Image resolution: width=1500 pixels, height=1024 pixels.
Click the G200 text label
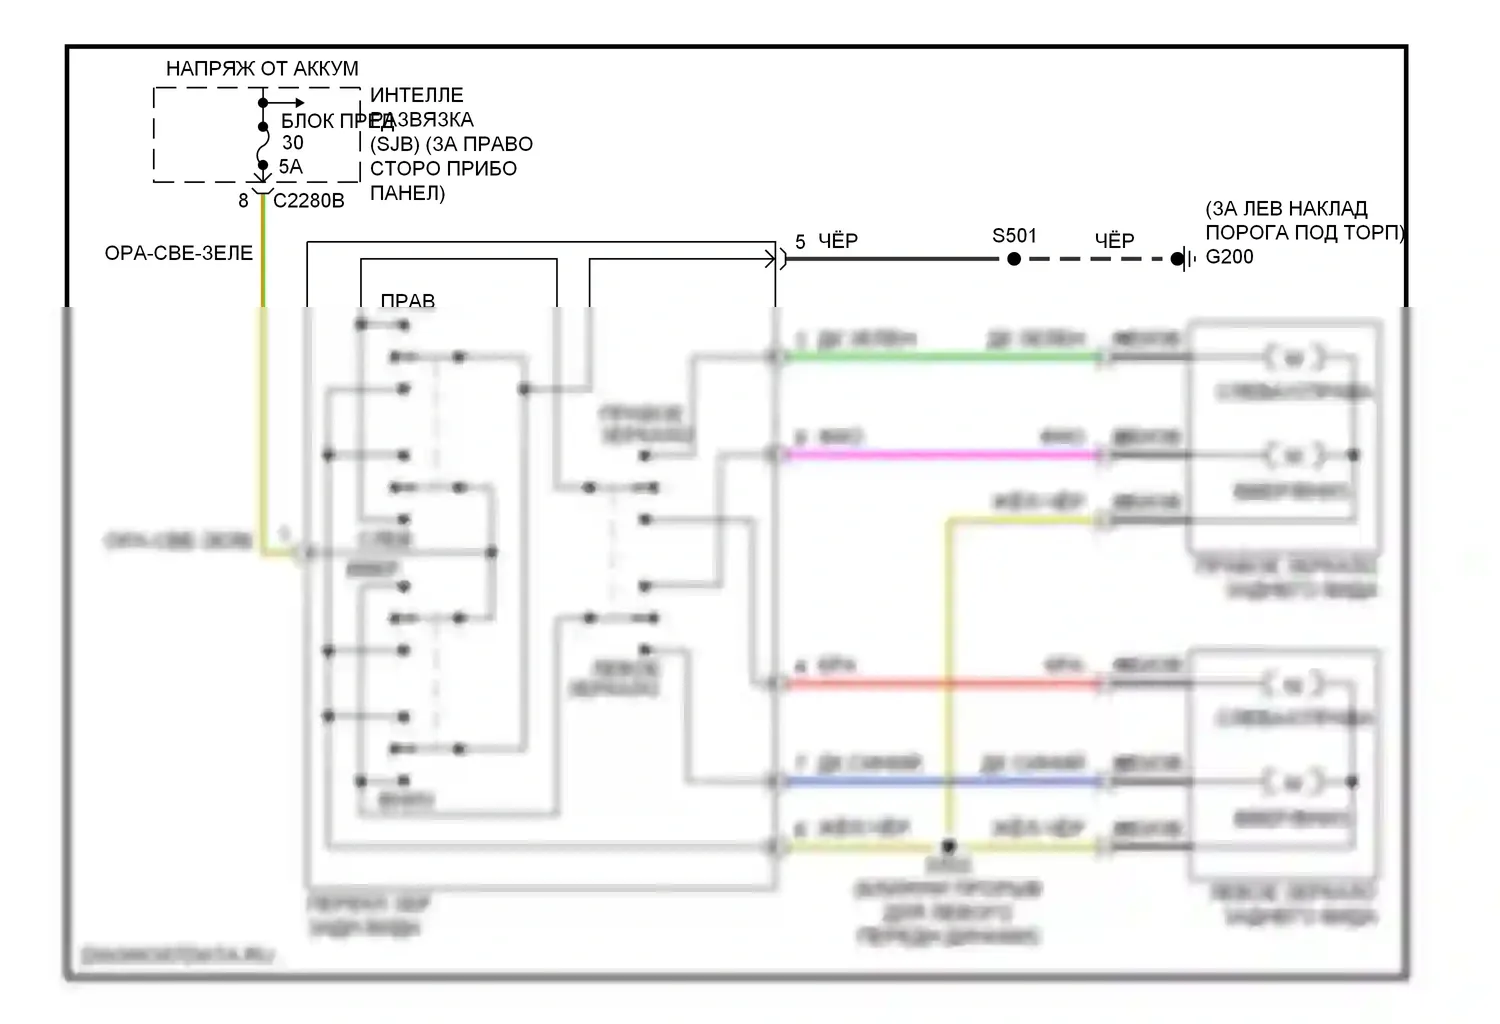click(1229, 257)
